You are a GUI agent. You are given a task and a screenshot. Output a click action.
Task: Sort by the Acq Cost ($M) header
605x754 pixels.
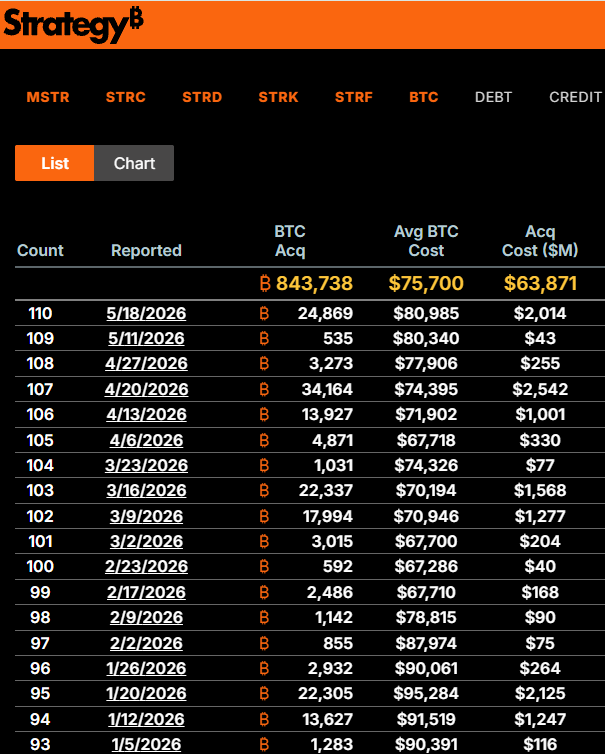tap(540, 241)
